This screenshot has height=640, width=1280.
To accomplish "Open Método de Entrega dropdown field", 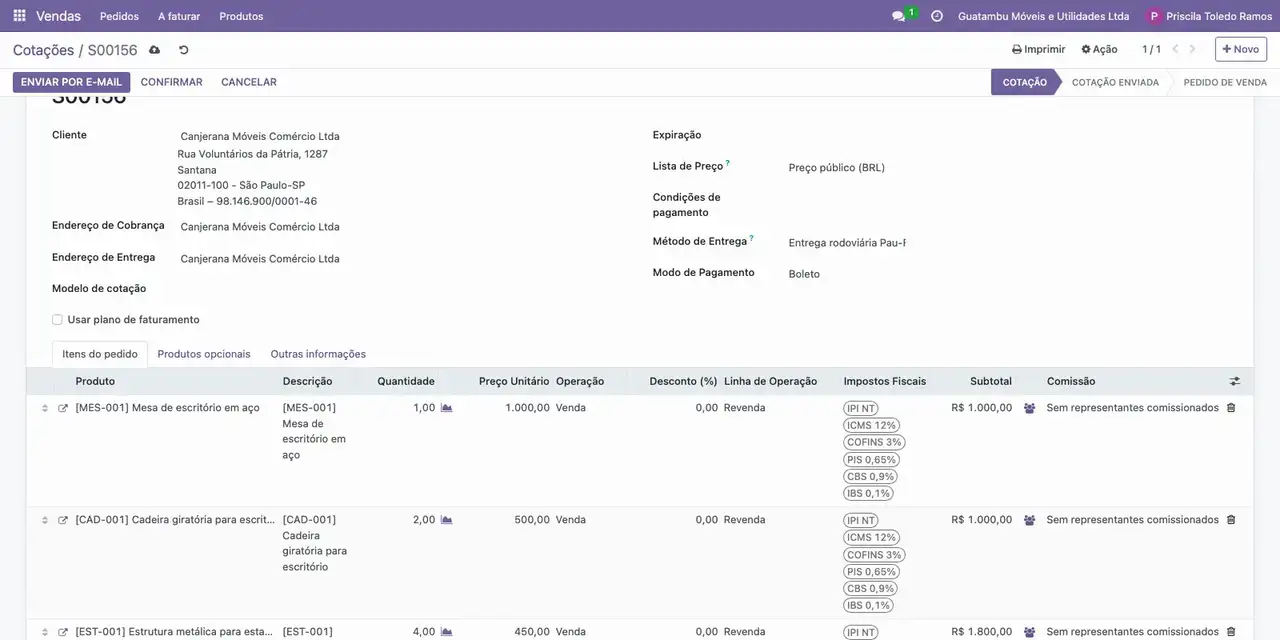I will coord(847,243).
